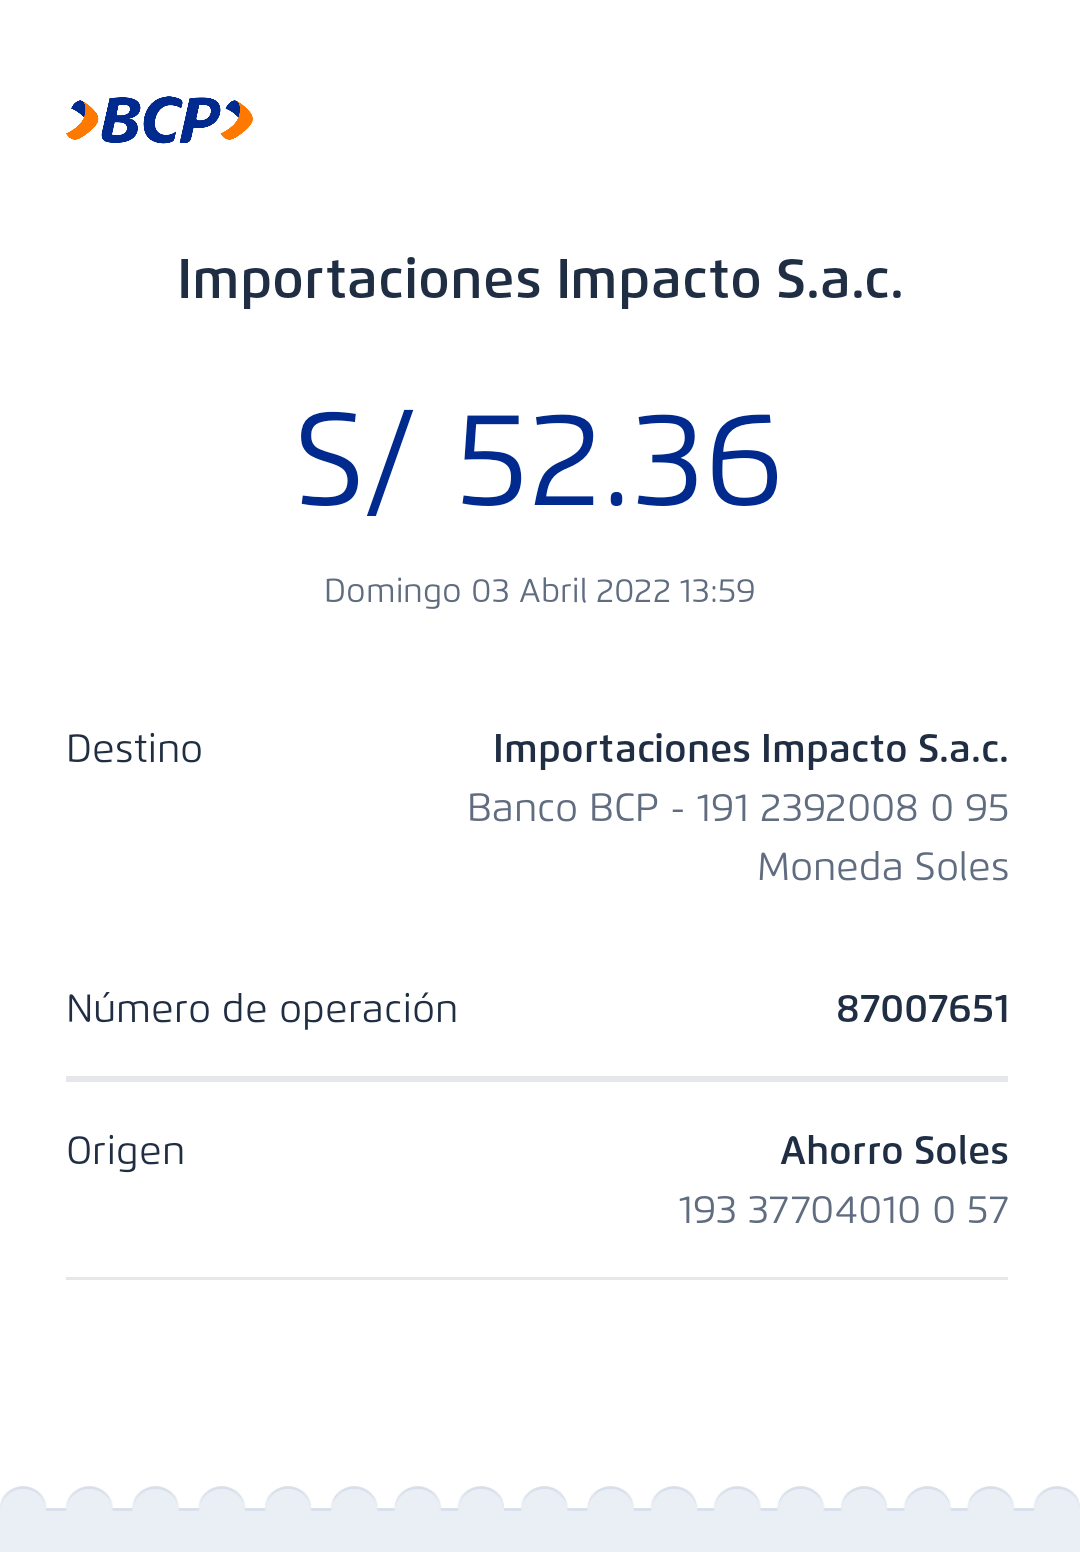Select origin account number 193 37704010 0 57
This screenshot has height=1552, width=1080.
(x=843, y=1210)
